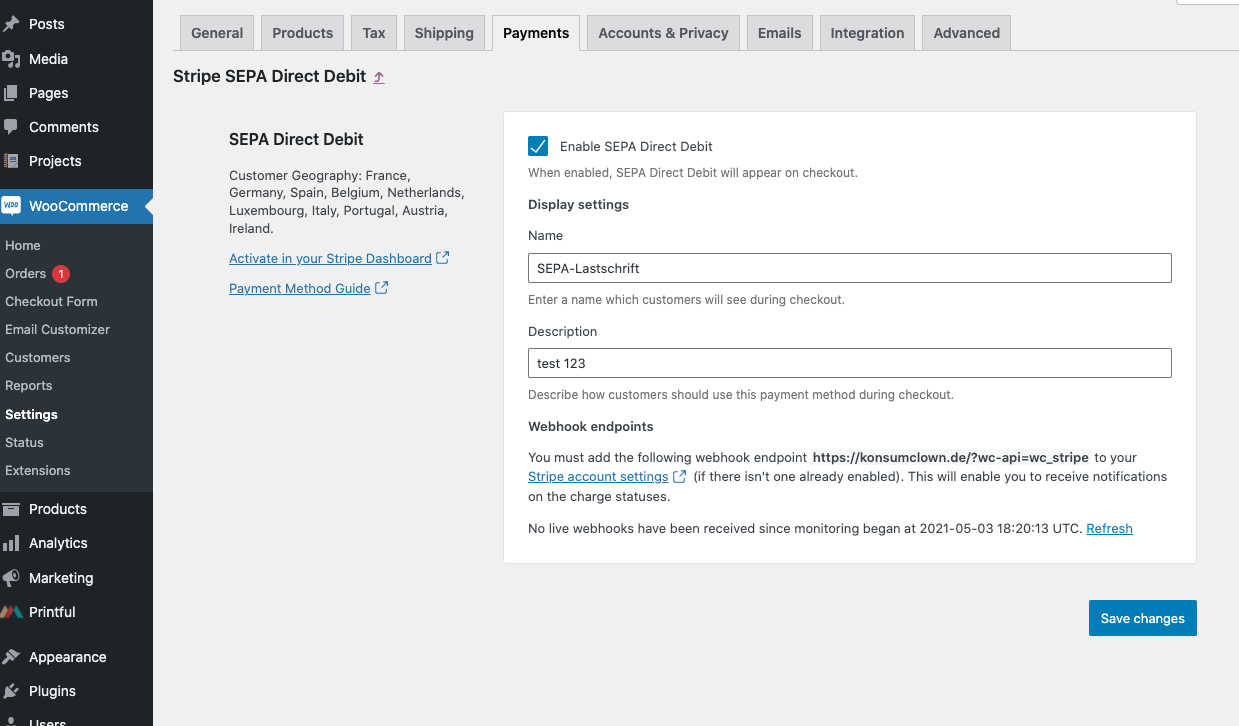
Task: Click the back arrow beside Stripe SEPA Direct Debit
Action: coord(379,77)
